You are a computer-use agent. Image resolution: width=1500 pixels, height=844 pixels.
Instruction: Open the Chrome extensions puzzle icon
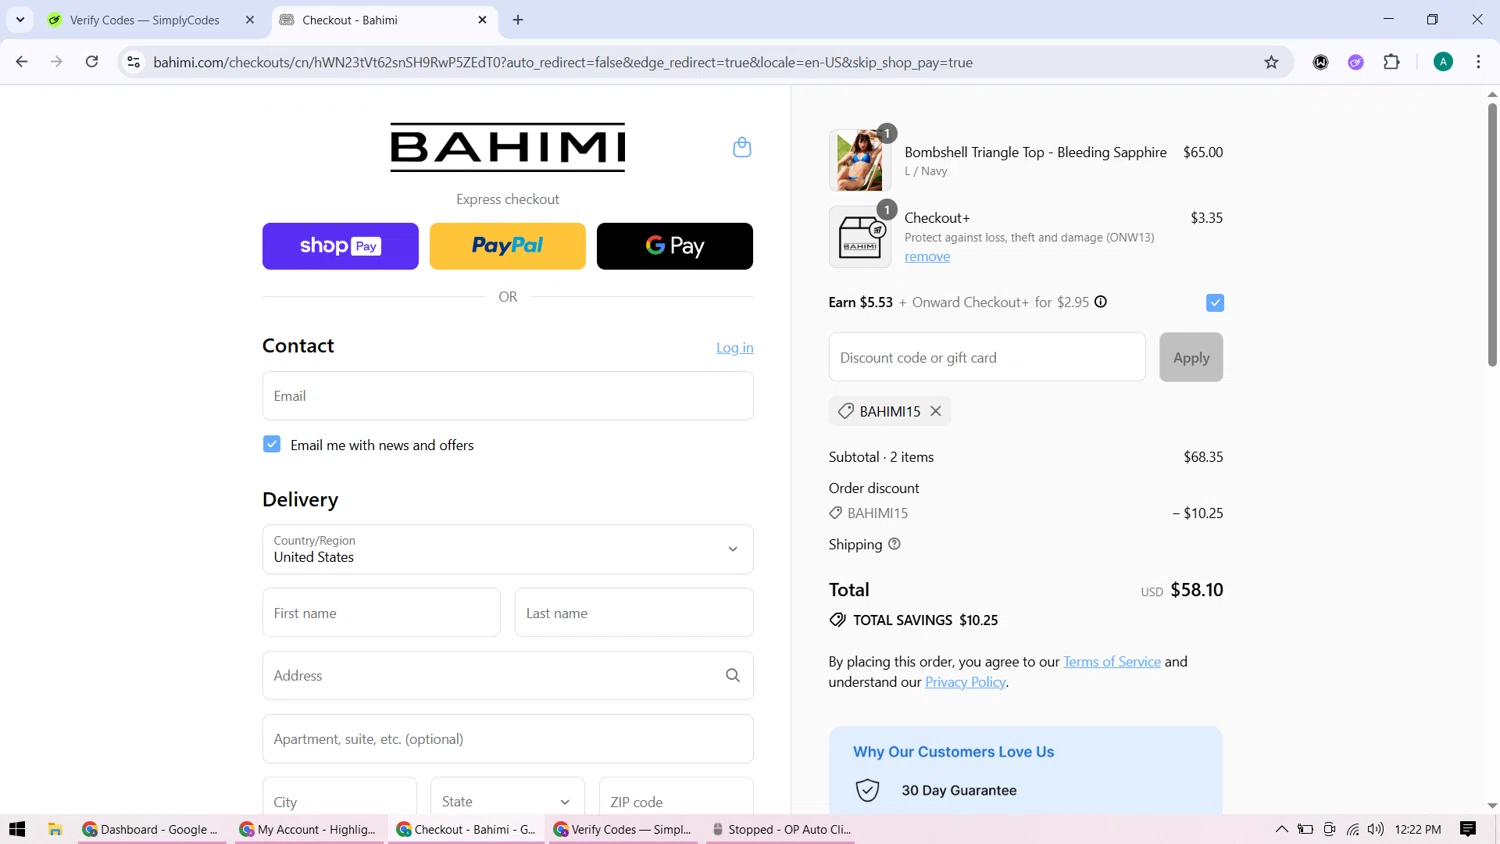click(x=1392, y=62)
